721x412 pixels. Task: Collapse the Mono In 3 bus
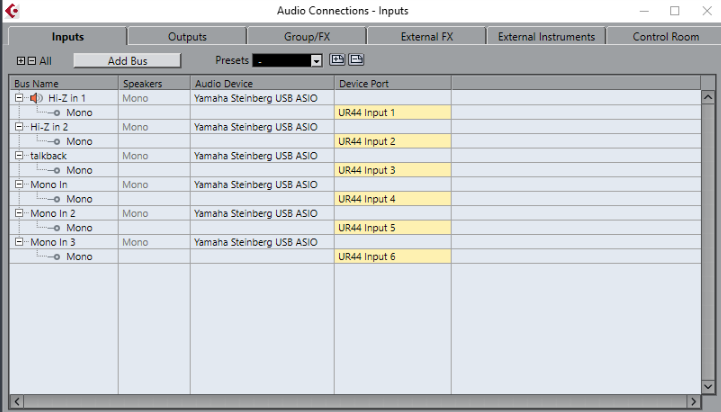click(x=19, y=243)
